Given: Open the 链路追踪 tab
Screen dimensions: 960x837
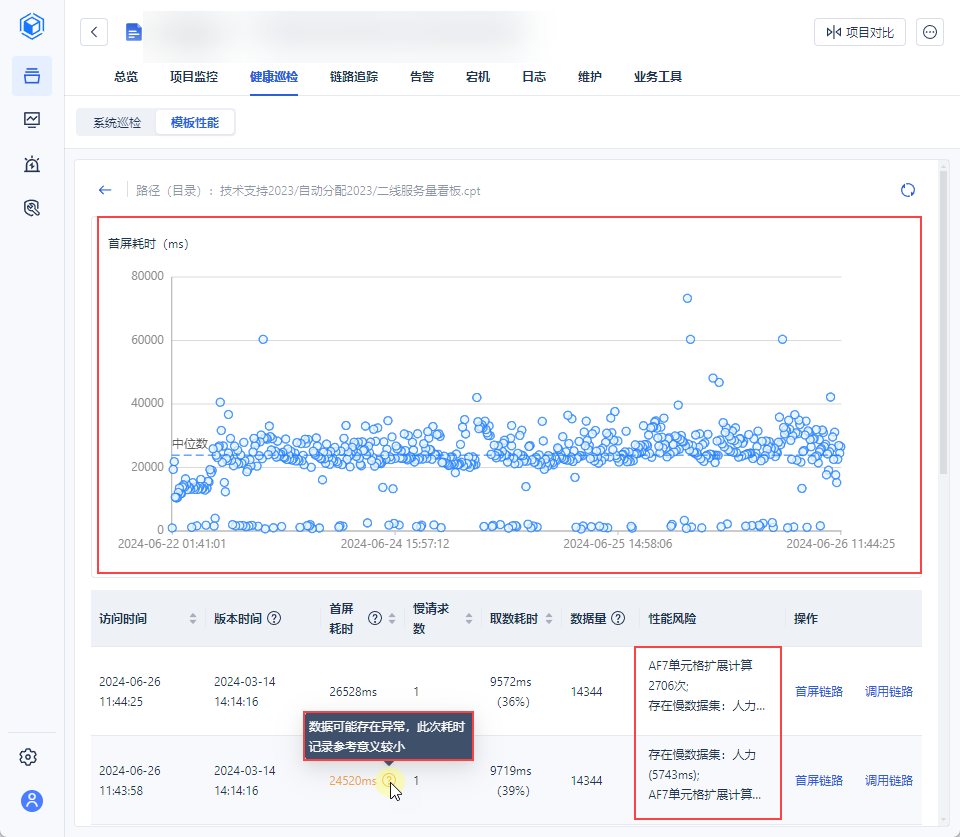Looking at the screenshot, I should click(x=354, y=77).
